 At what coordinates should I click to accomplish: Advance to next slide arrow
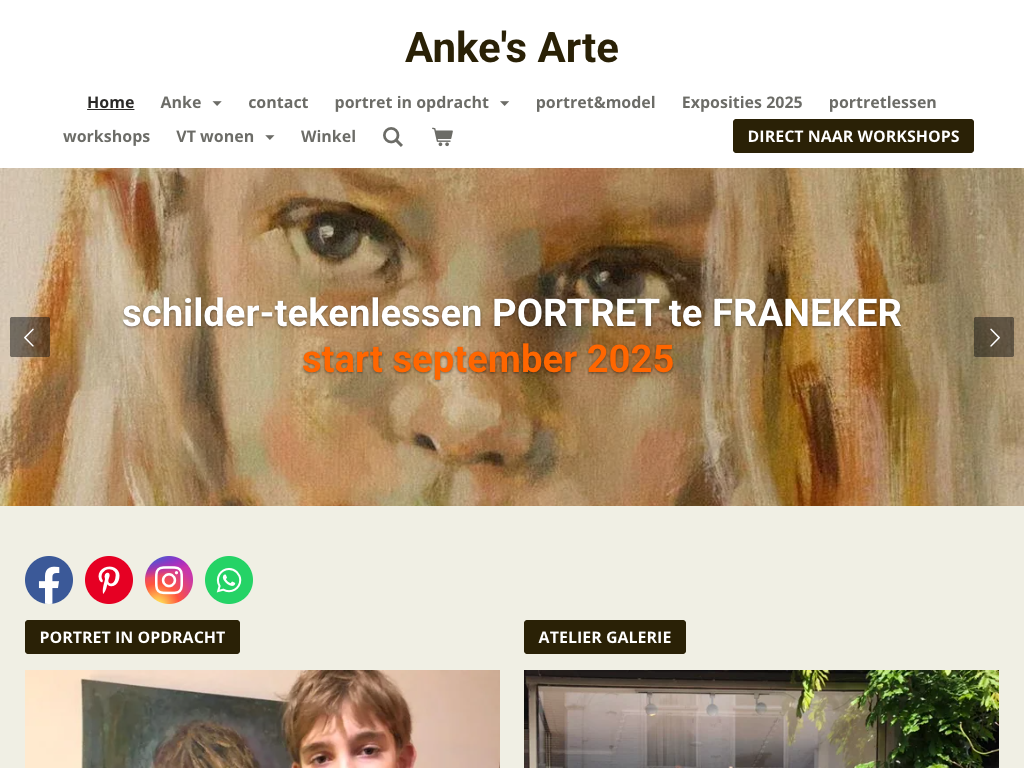point(994,337)
